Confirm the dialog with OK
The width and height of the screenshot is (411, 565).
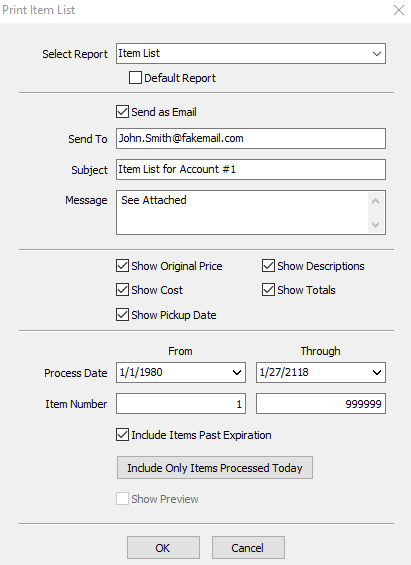pos(163,548)
